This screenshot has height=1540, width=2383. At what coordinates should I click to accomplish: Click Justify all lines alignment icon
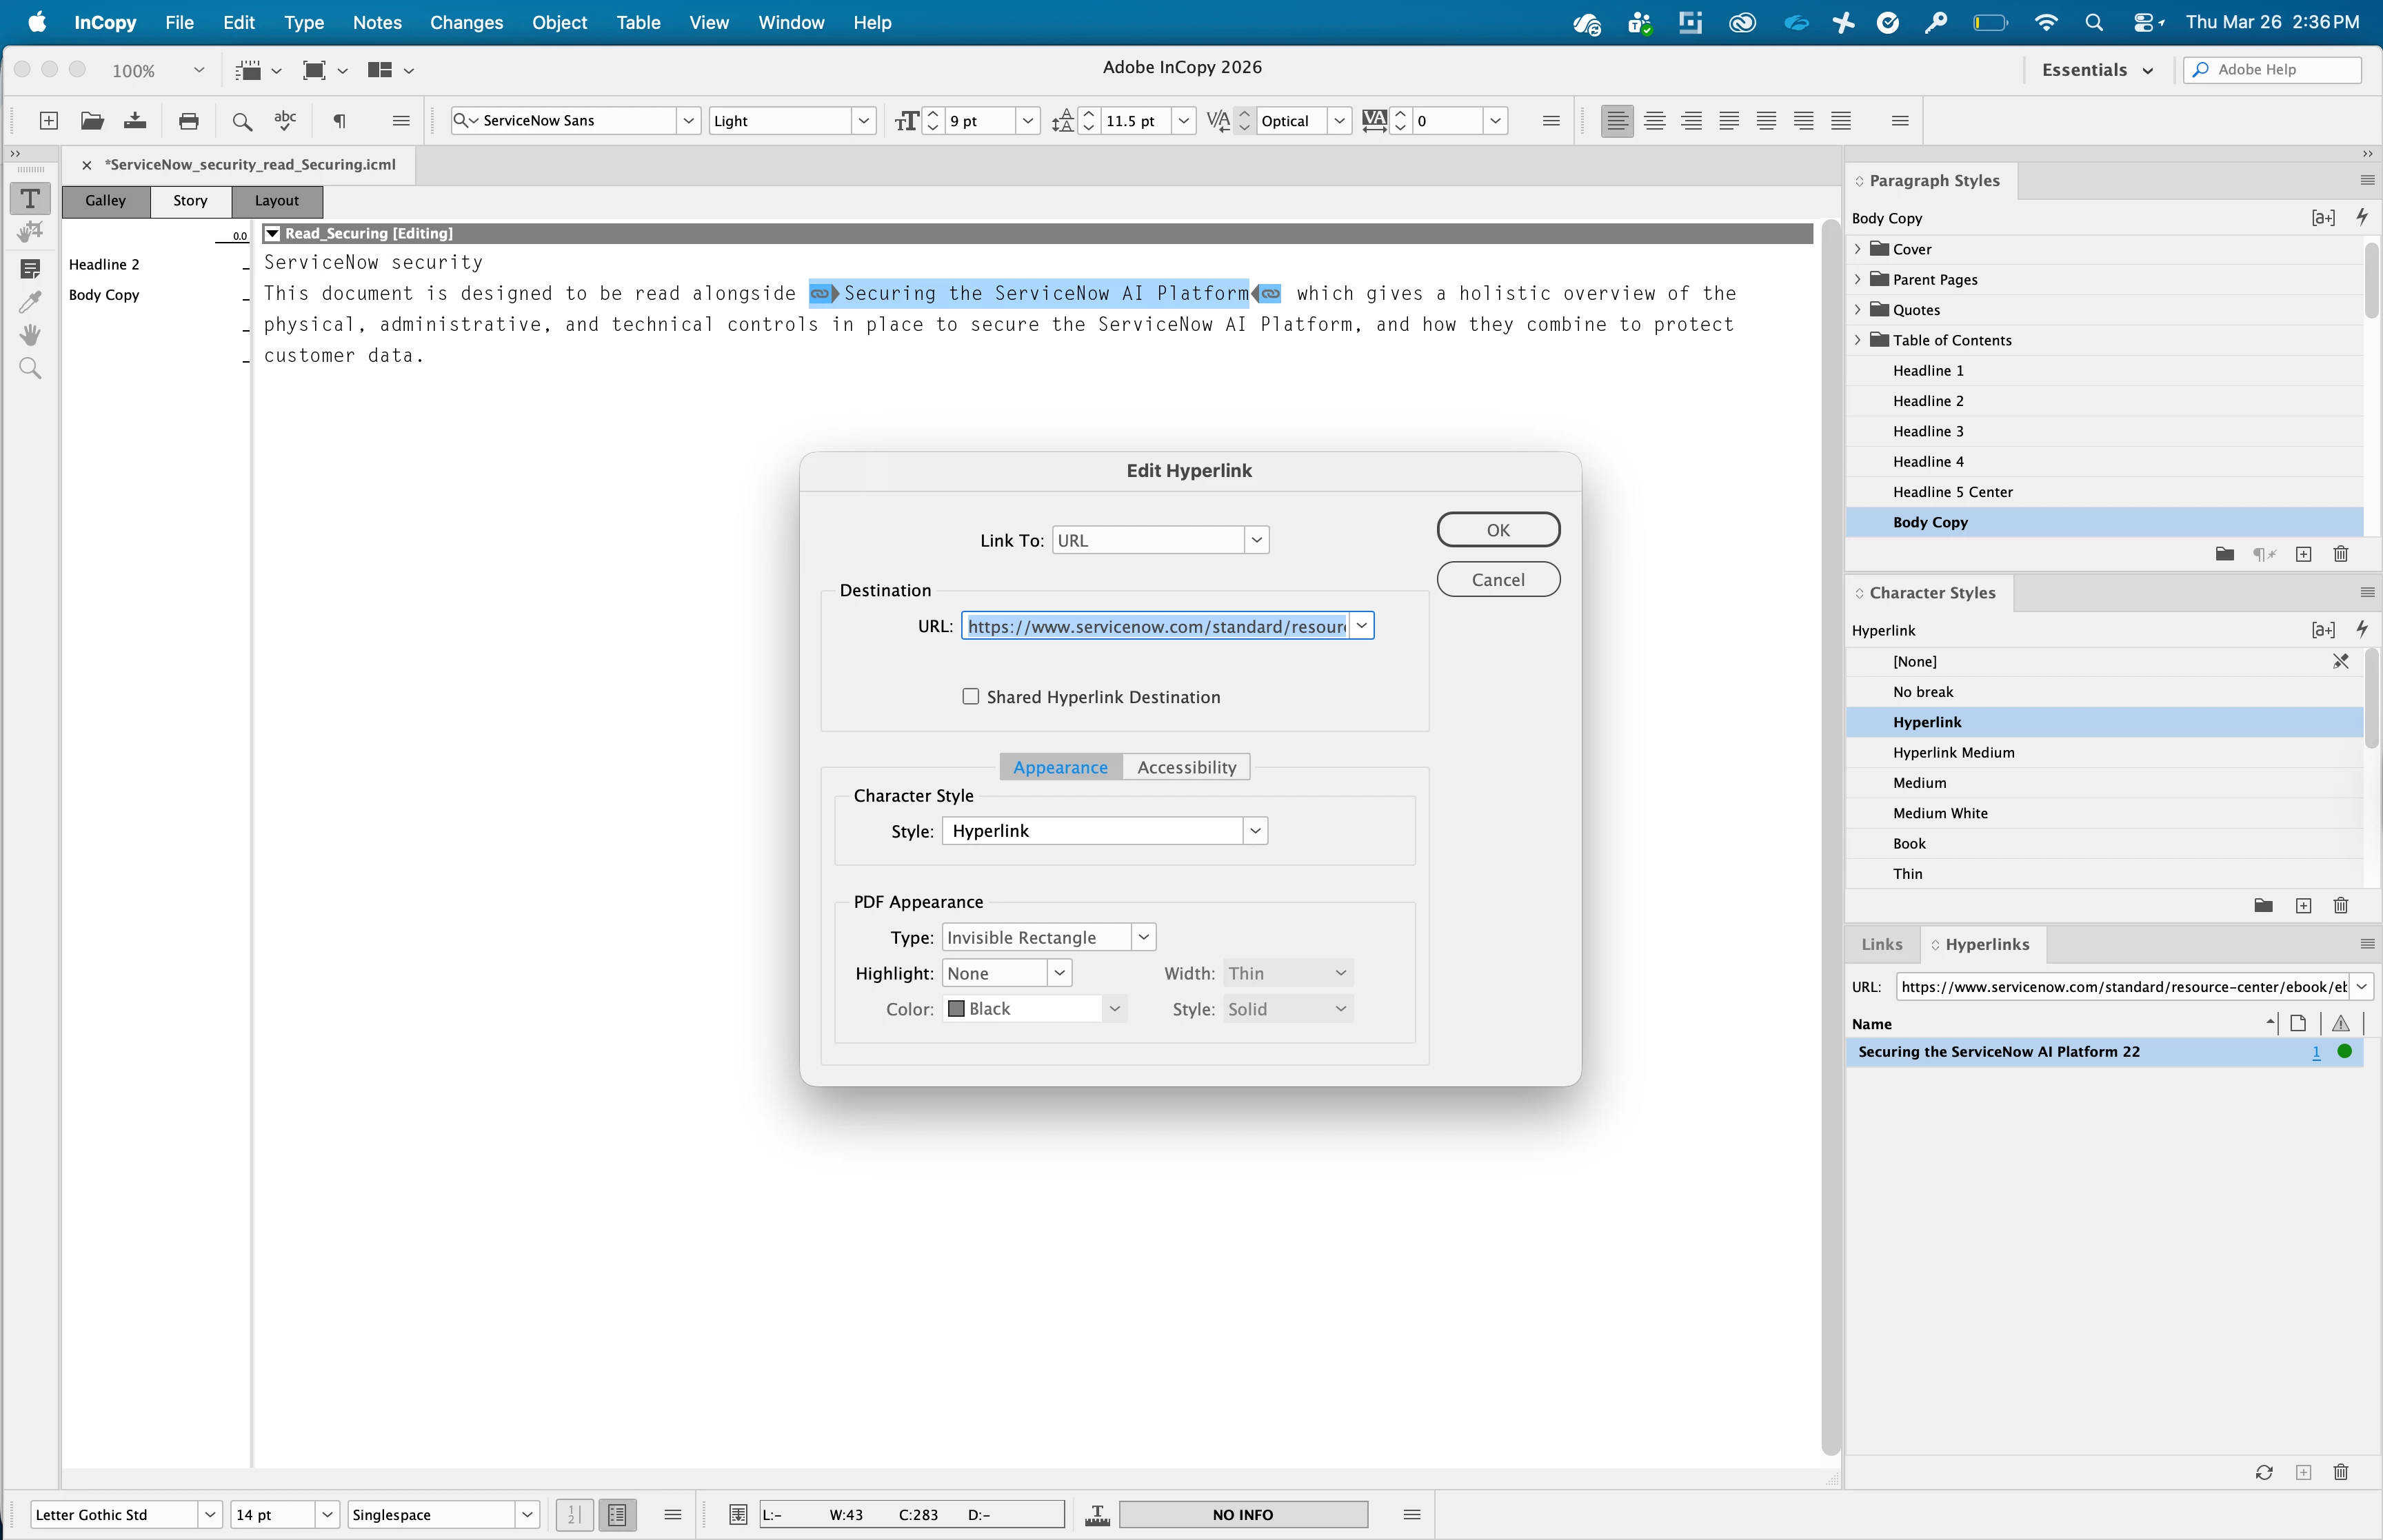[x=1841, y=121]
